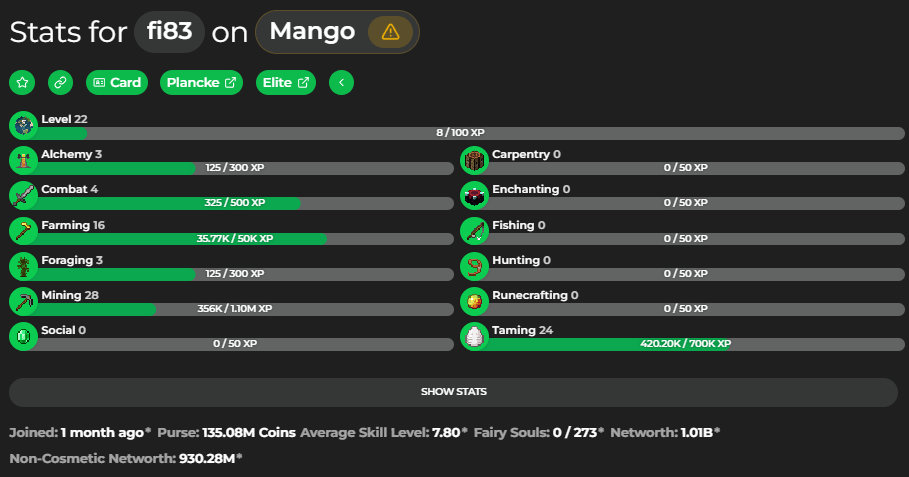909x477 pixels.
Task: Click the Alchemy brewing stand icon
Action: click(x=24, y=161)
